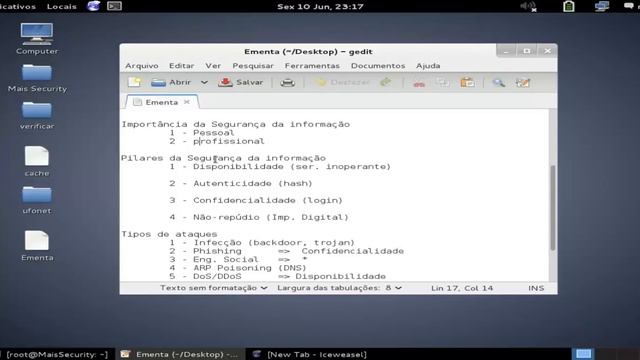Click the line '1 - Pessoal'
Viewport: 640px width, 360px height.
202,133
